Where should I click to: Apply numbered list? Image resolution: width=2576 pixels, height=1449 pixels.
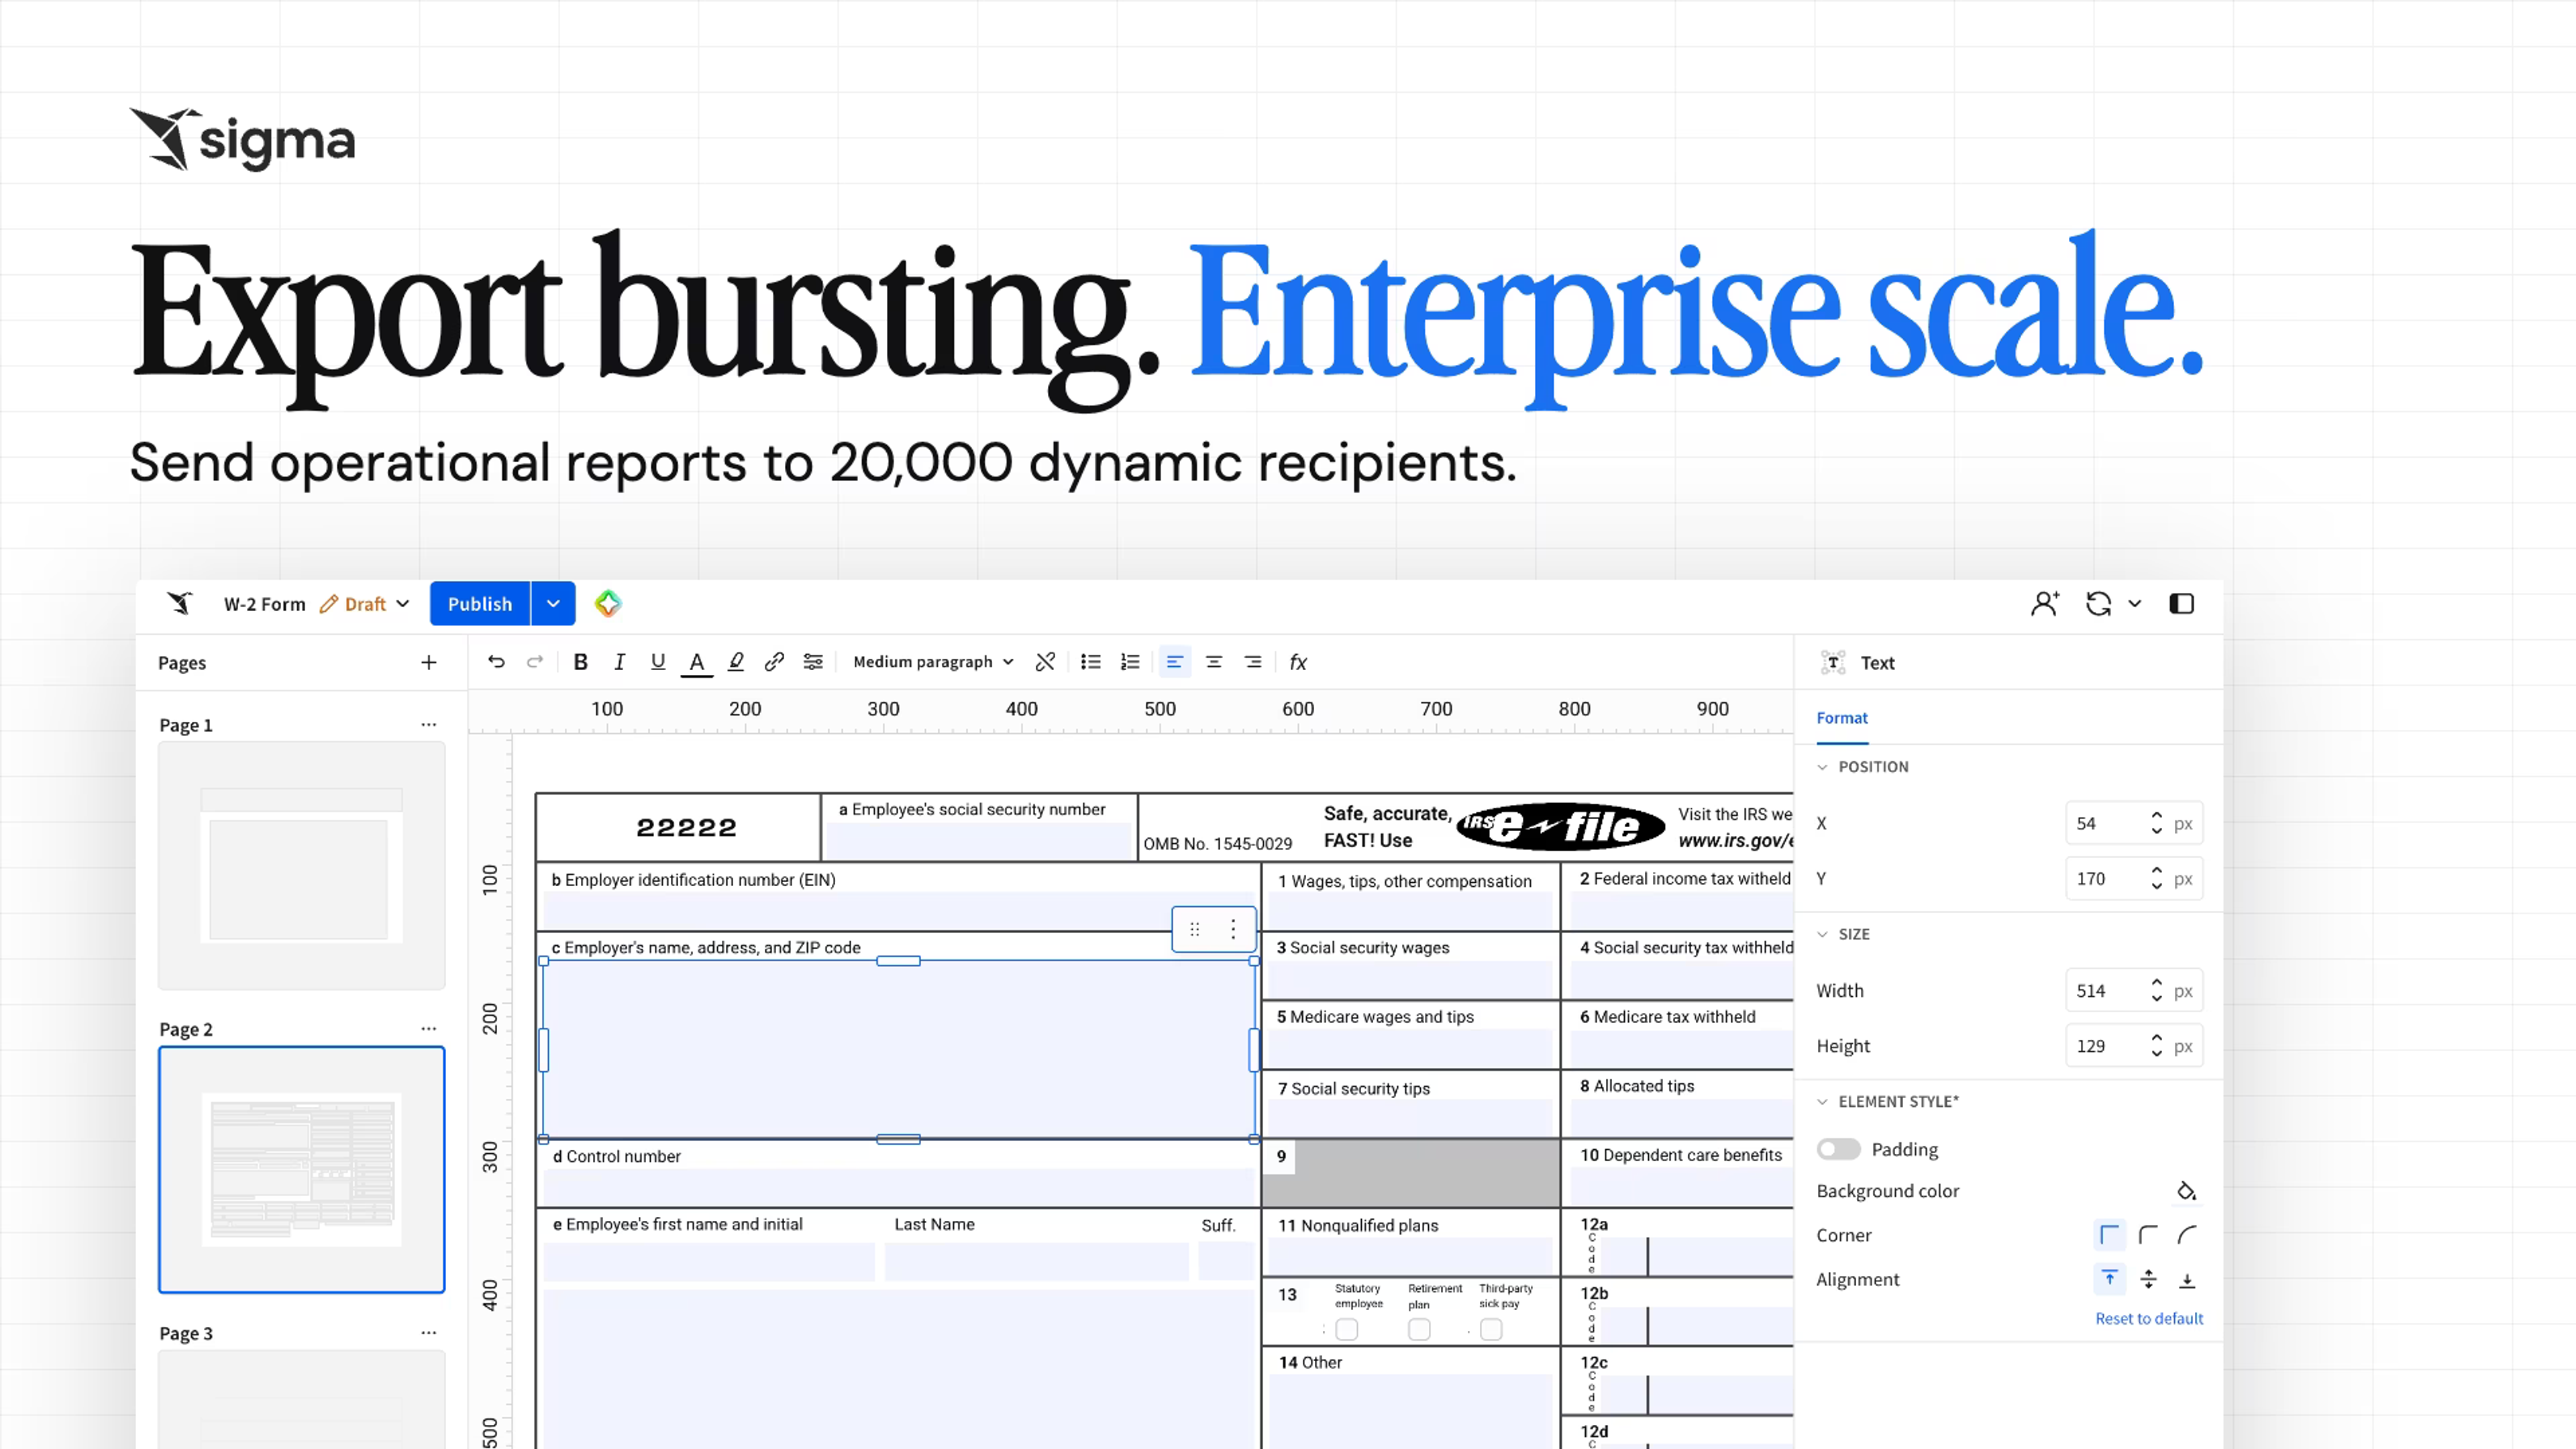pos(1130,662)
